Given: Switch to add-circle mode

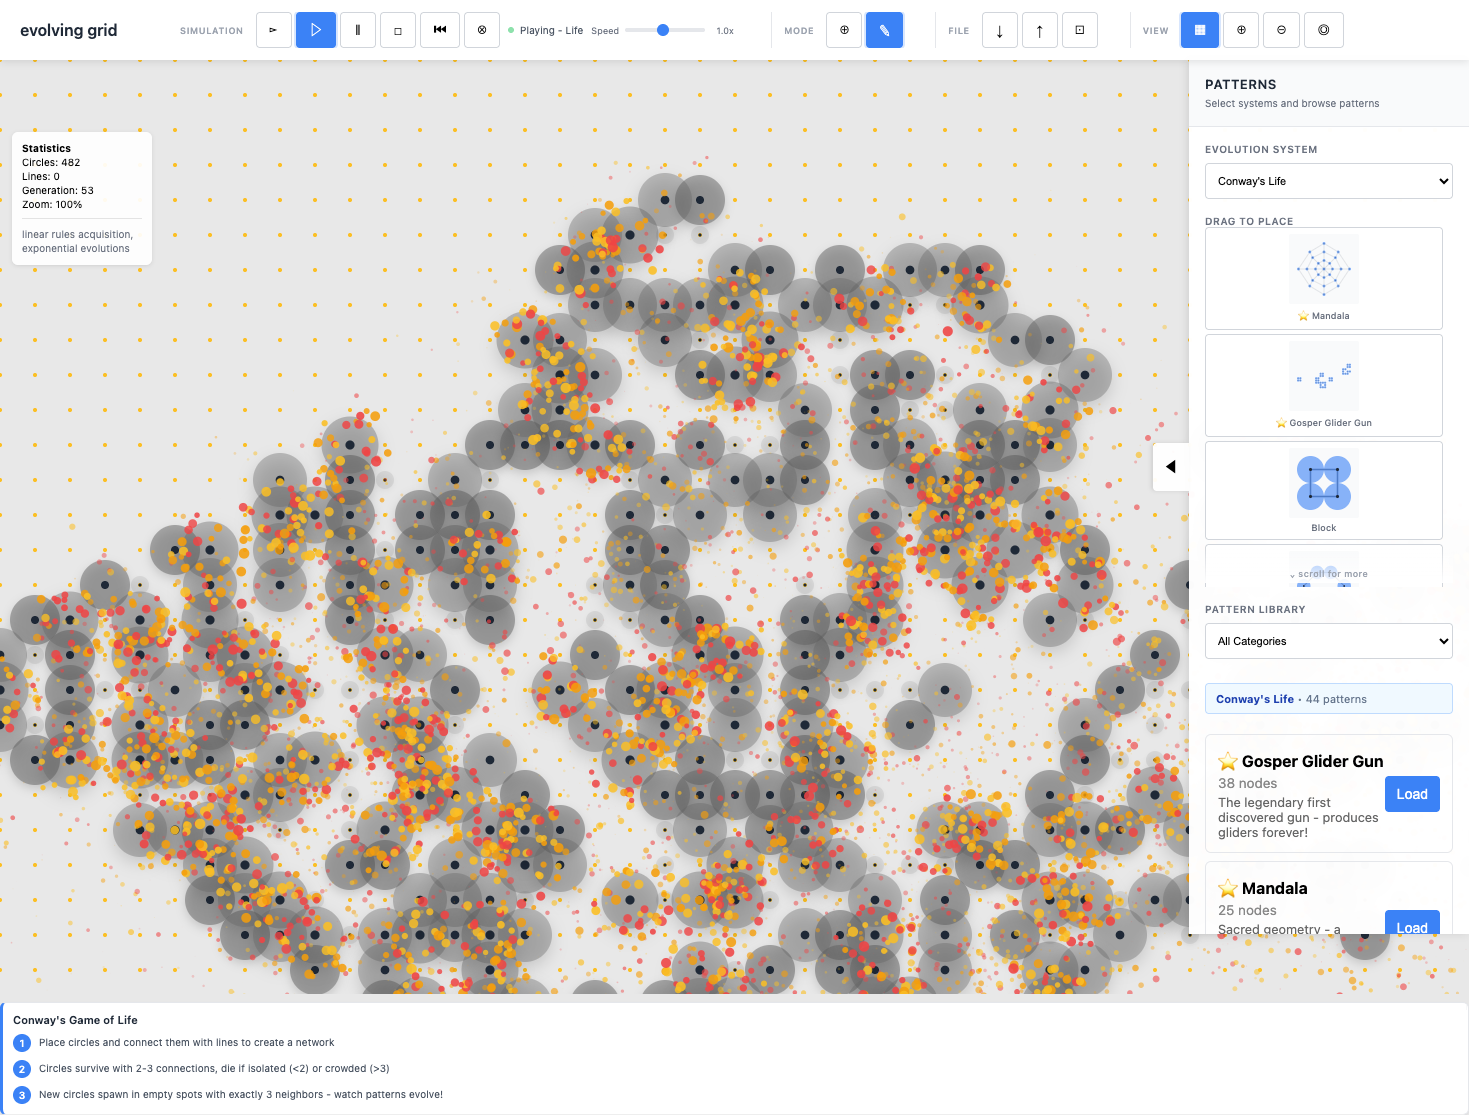Looking at the screenshot, I should pyautogui.click(x=844, y=30).
